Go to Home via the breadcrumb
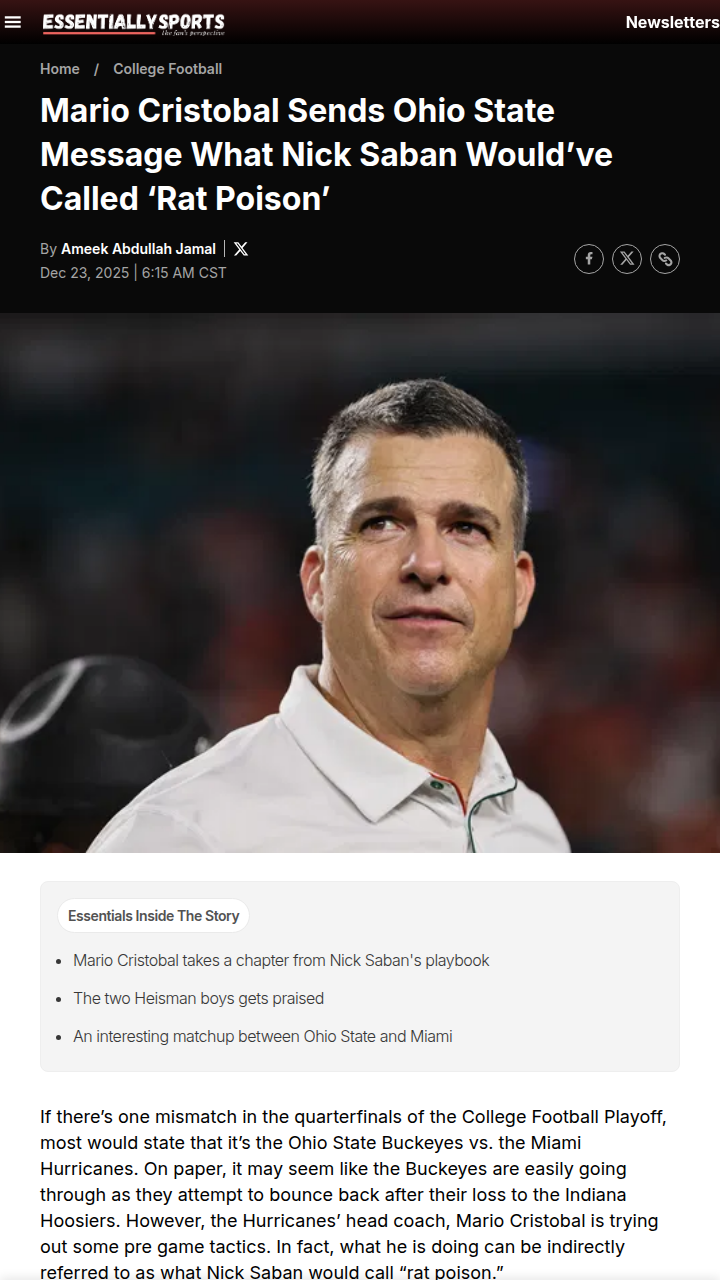The width and height of the screenshot is (720, 1280). pos(60,69)
